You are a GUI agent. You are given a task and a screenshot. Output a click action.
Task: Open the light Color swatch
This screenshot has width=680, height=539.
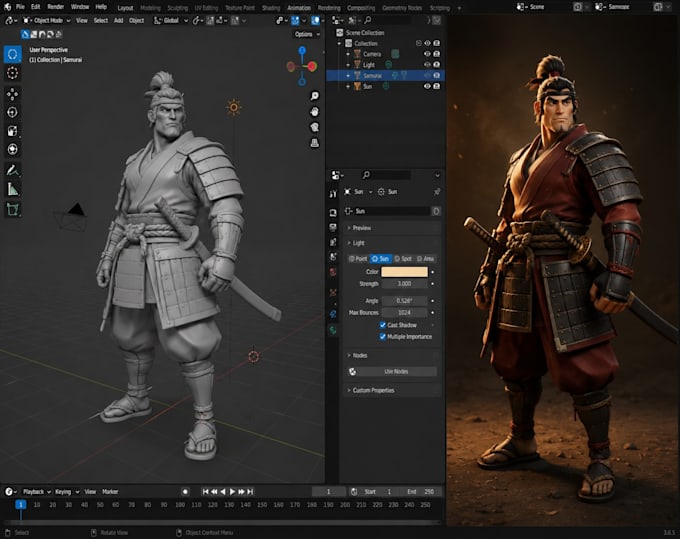tap(404, 272)
